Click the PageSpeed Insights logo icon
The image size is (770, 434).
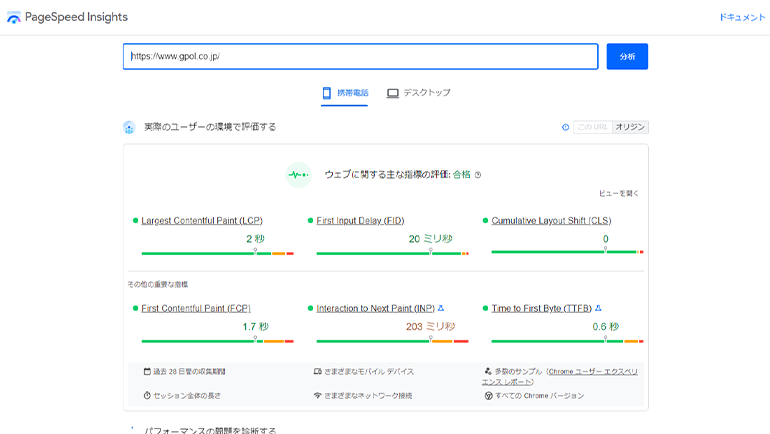pyautogui.click(x=14, y=18)
